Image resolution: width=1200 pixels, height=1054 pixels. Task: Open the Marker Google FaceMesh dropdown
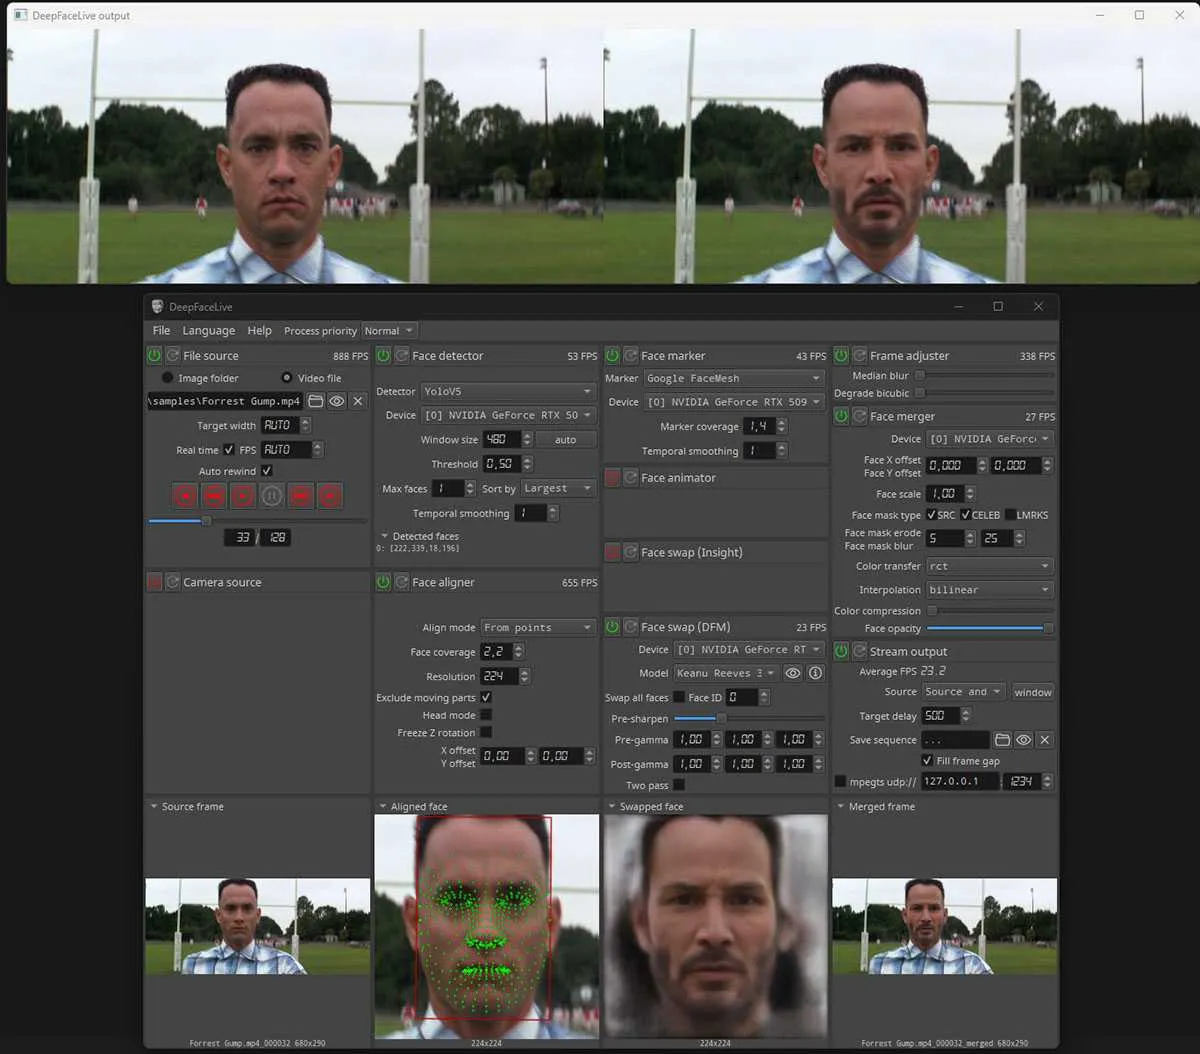[733, 378]
